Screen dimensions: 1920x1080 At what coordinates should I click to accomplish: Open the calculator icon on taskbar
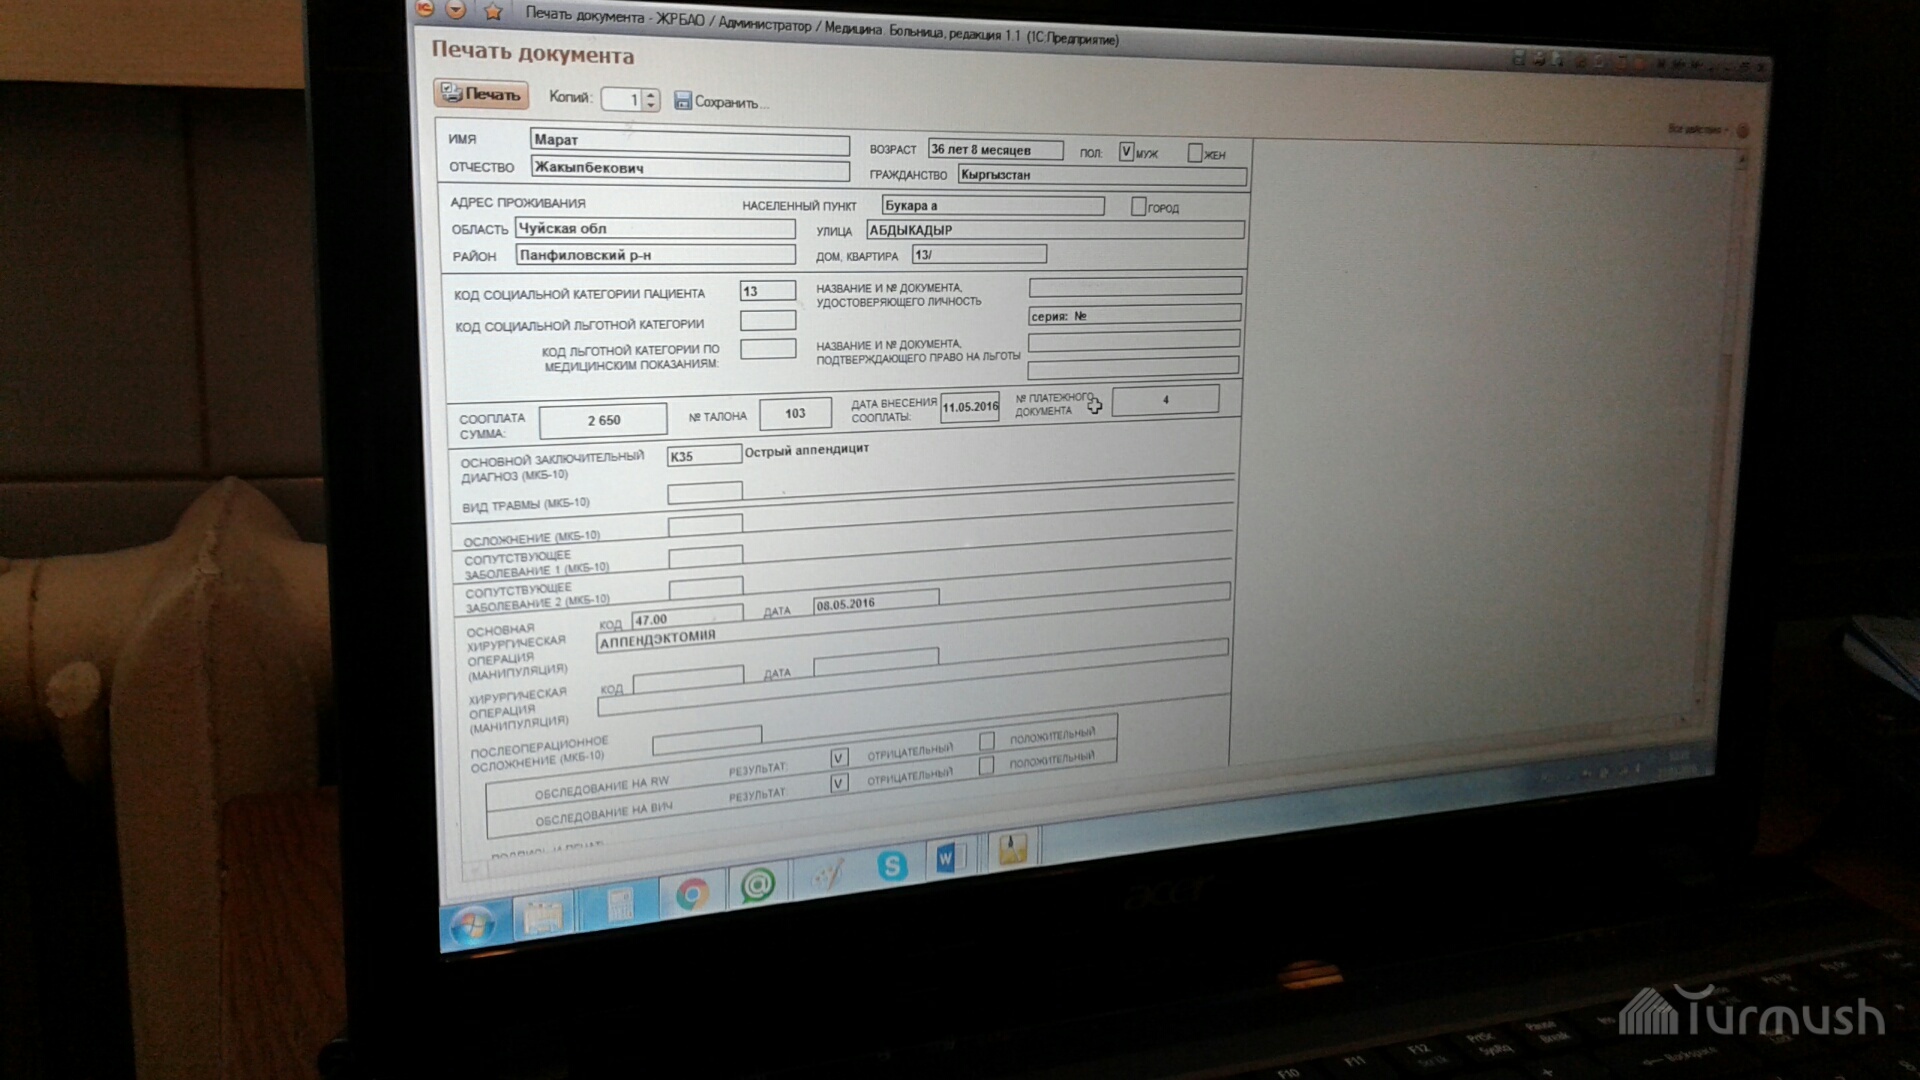click(621, 906)
